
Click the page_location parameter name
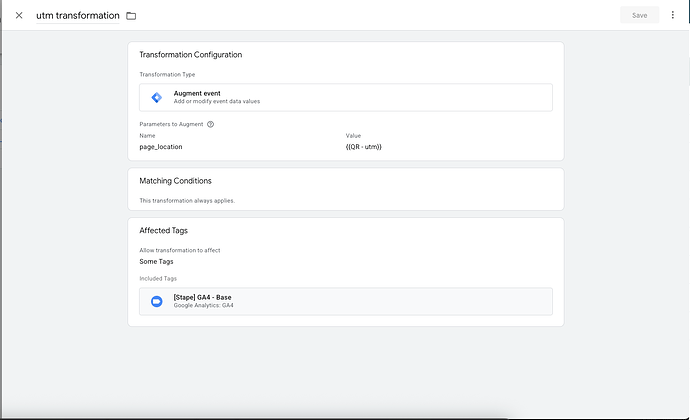161,147
